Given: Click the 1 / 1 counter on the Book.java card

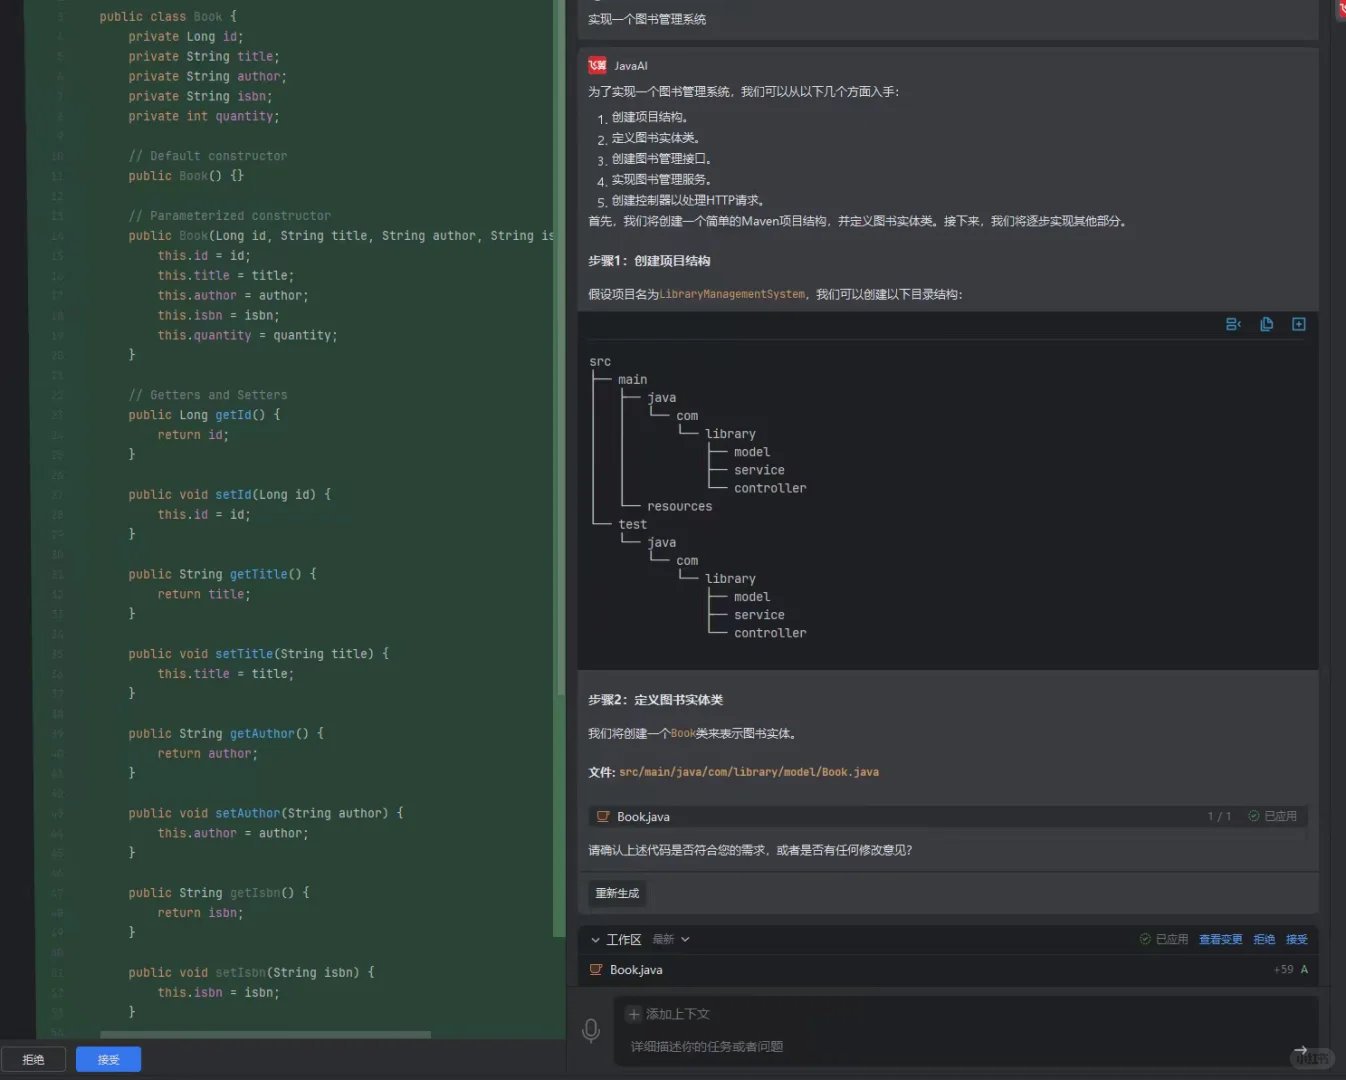Looking at the screenshot, I should click(x=1219, y=817).
